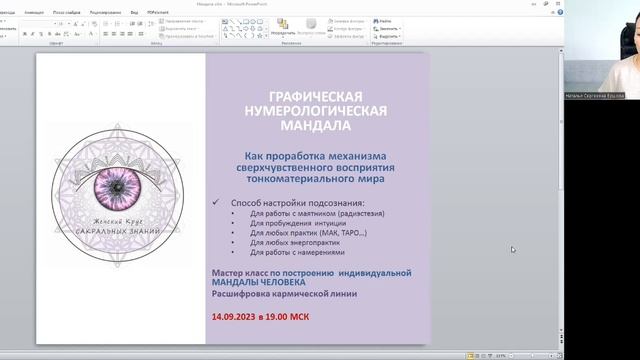Select the Right Arrow shape in the shapes gallery

(x=246, y=29)
